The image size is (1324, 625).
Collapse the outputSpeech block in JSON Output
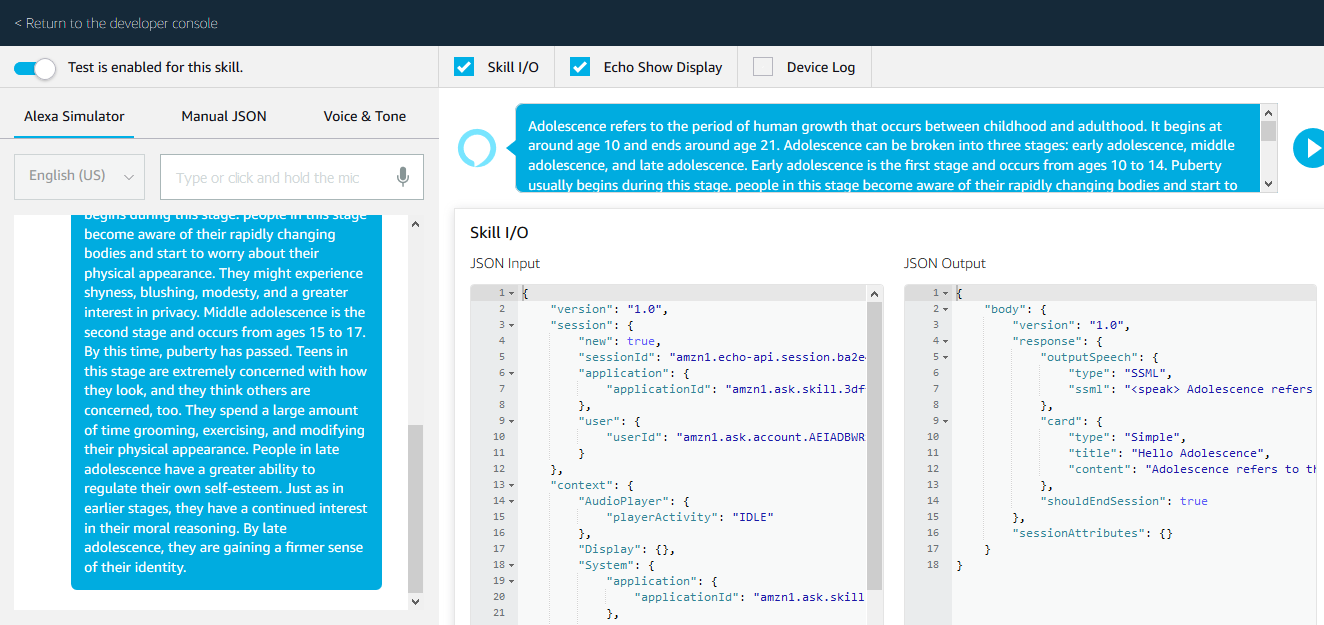click(945, 357)
